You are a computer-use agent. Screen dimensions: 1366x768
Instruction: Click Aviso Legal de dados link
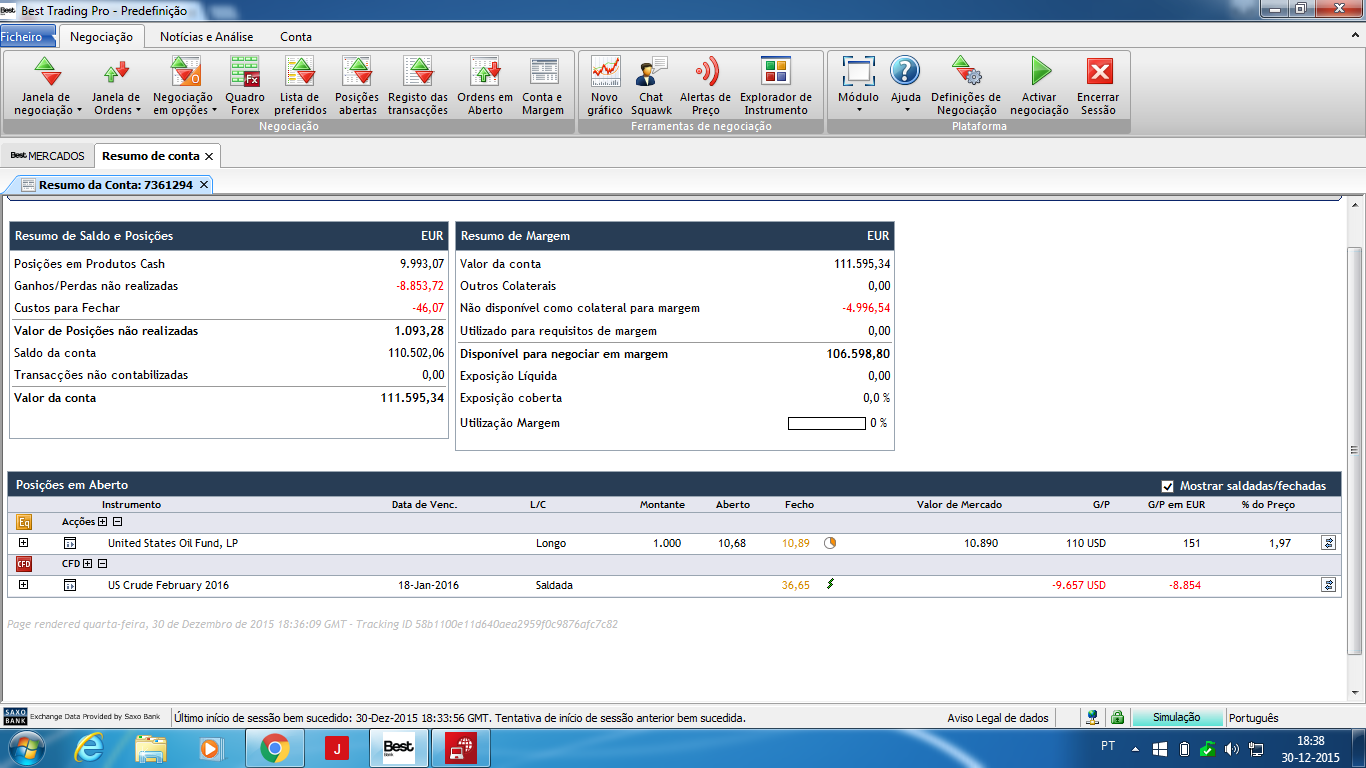997,718
